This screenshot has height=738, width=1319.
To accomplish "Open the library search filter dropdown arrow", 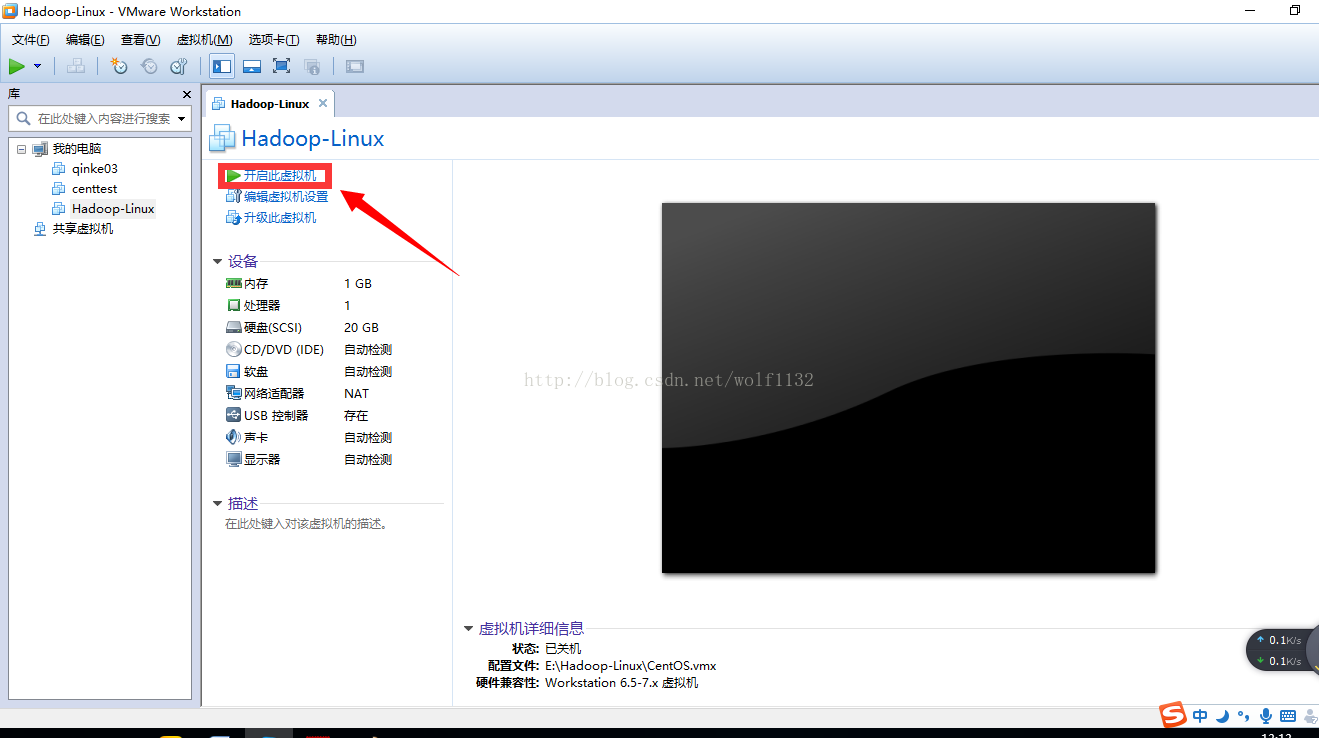I will pos(182,118).
